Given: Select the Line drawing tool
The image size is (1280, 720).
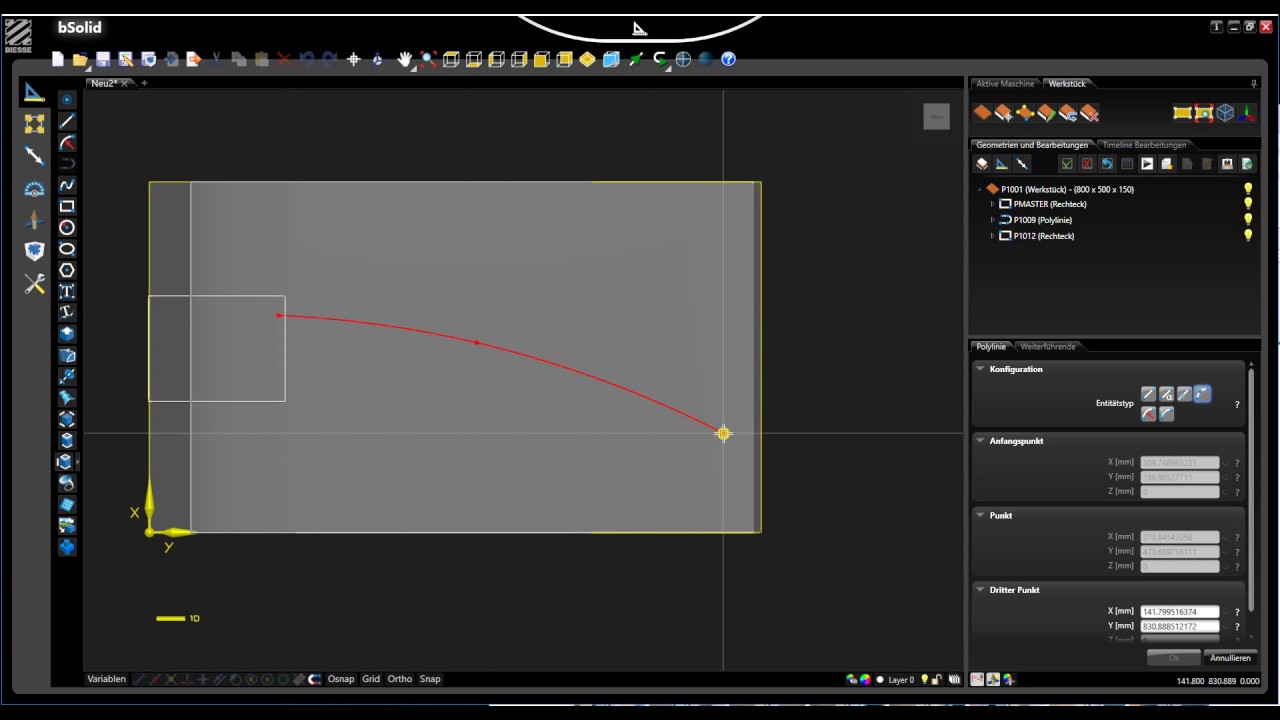Looking at the screenshot, I should pyautogui.click(x=67, y=121).
